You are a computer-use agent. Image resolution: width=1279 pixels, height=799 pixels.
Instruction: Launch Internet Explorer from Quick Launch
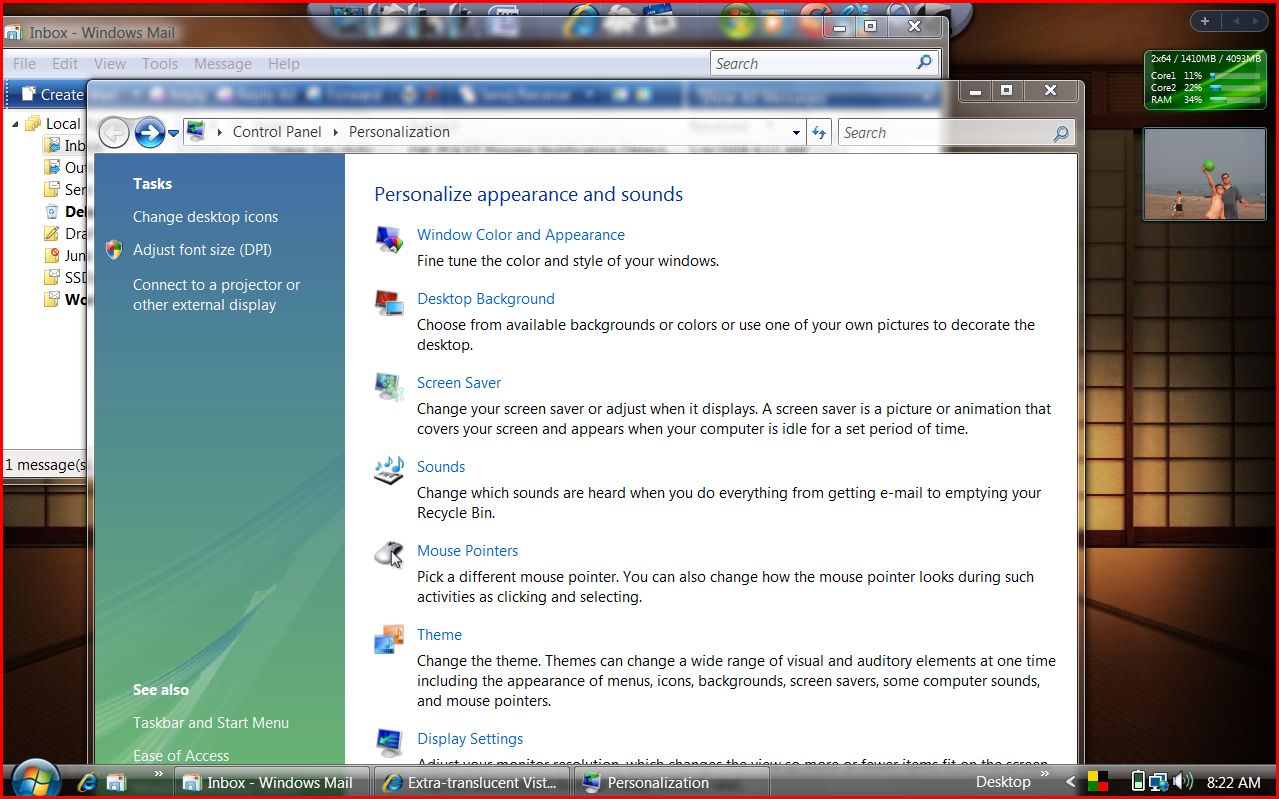click(87, 782)
